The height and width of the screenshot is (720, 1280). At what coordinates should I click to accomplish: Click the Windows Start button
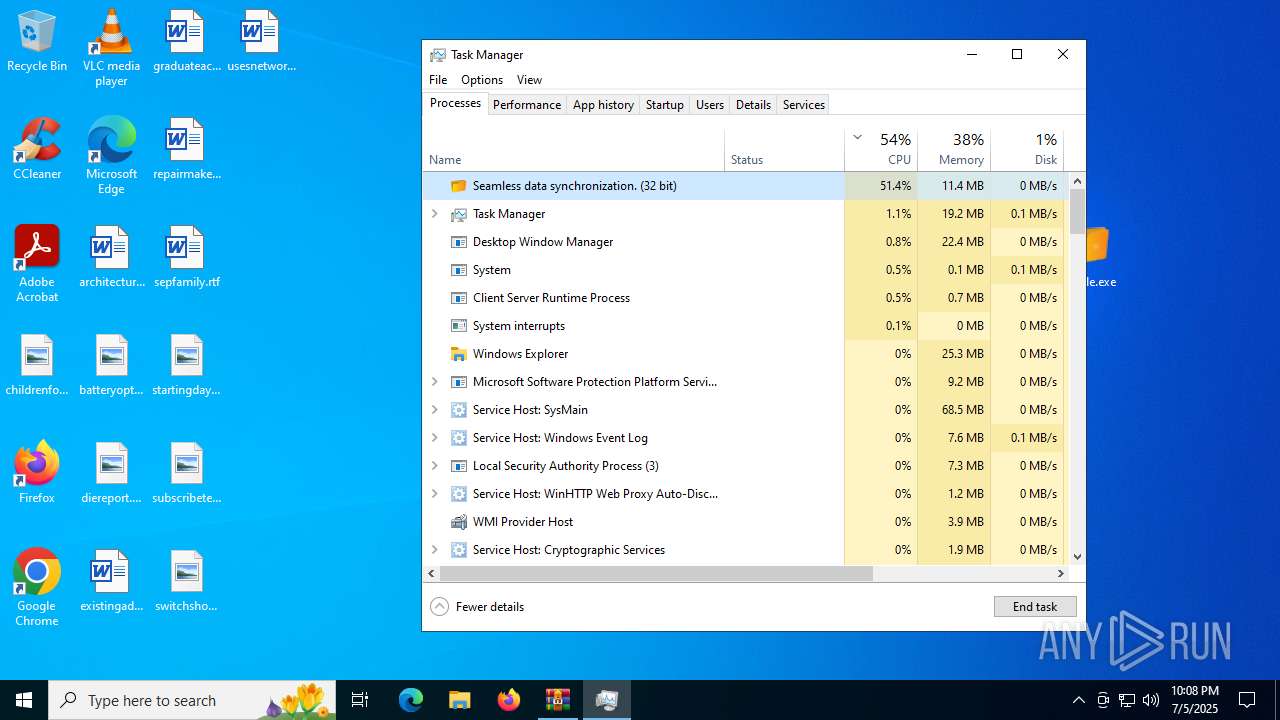24,700
